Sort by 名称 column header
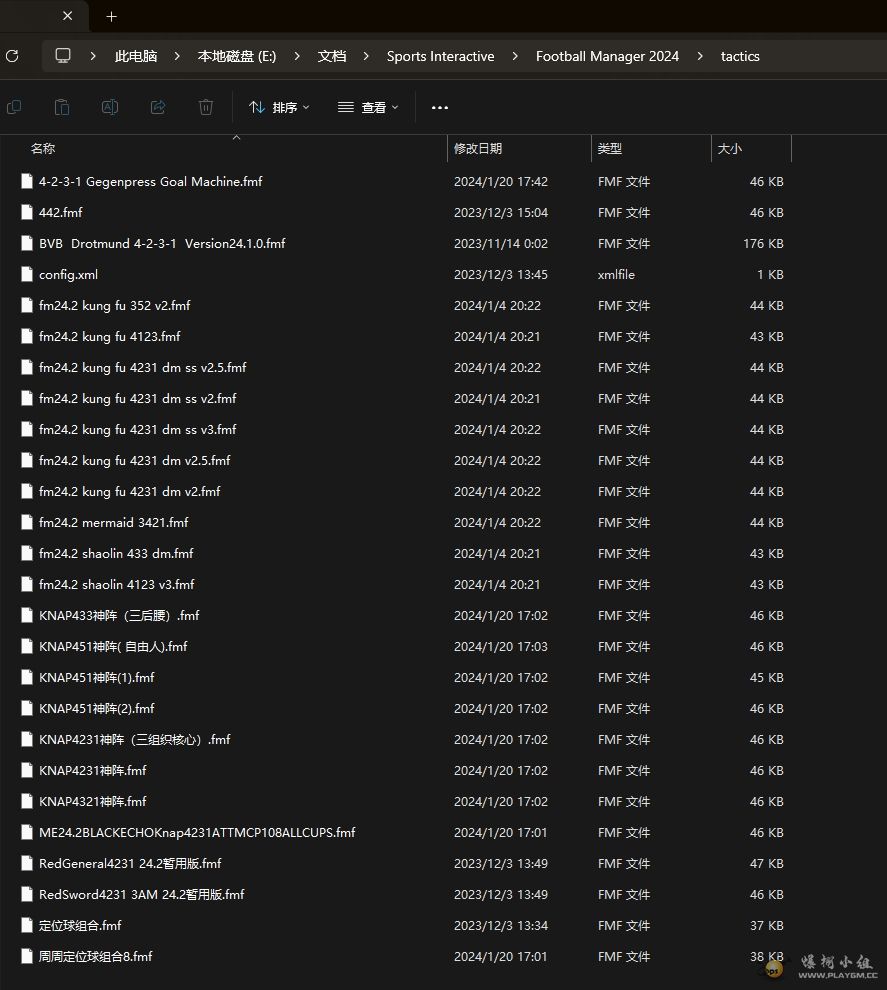Image resolution: width=887 pixels, height=990 pixels. coord(43,148)
